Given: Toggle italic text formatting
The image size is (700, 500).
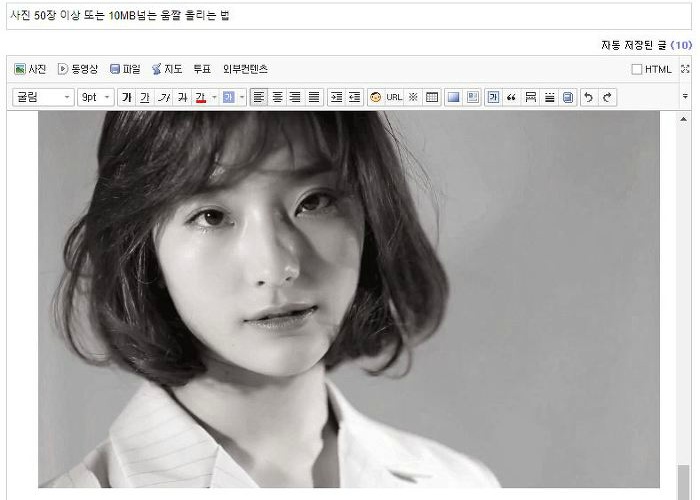Looking at the screenshot, I should (164, 97).
